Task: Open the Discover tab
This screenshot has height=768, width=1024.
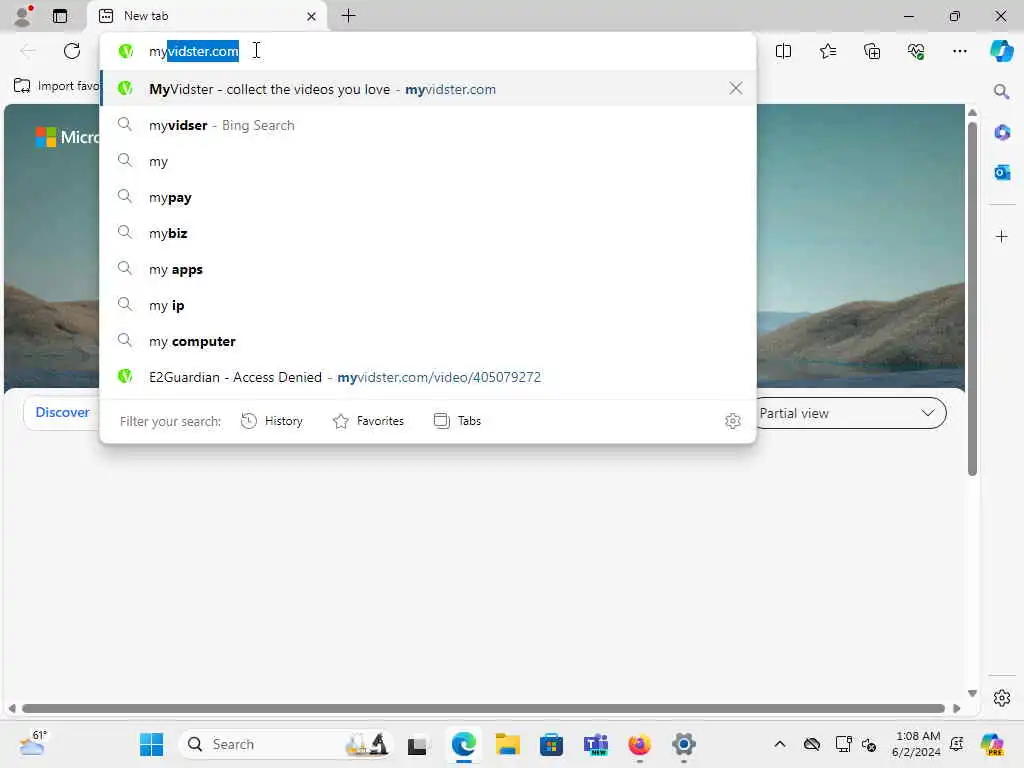Action: pos(62,413)
